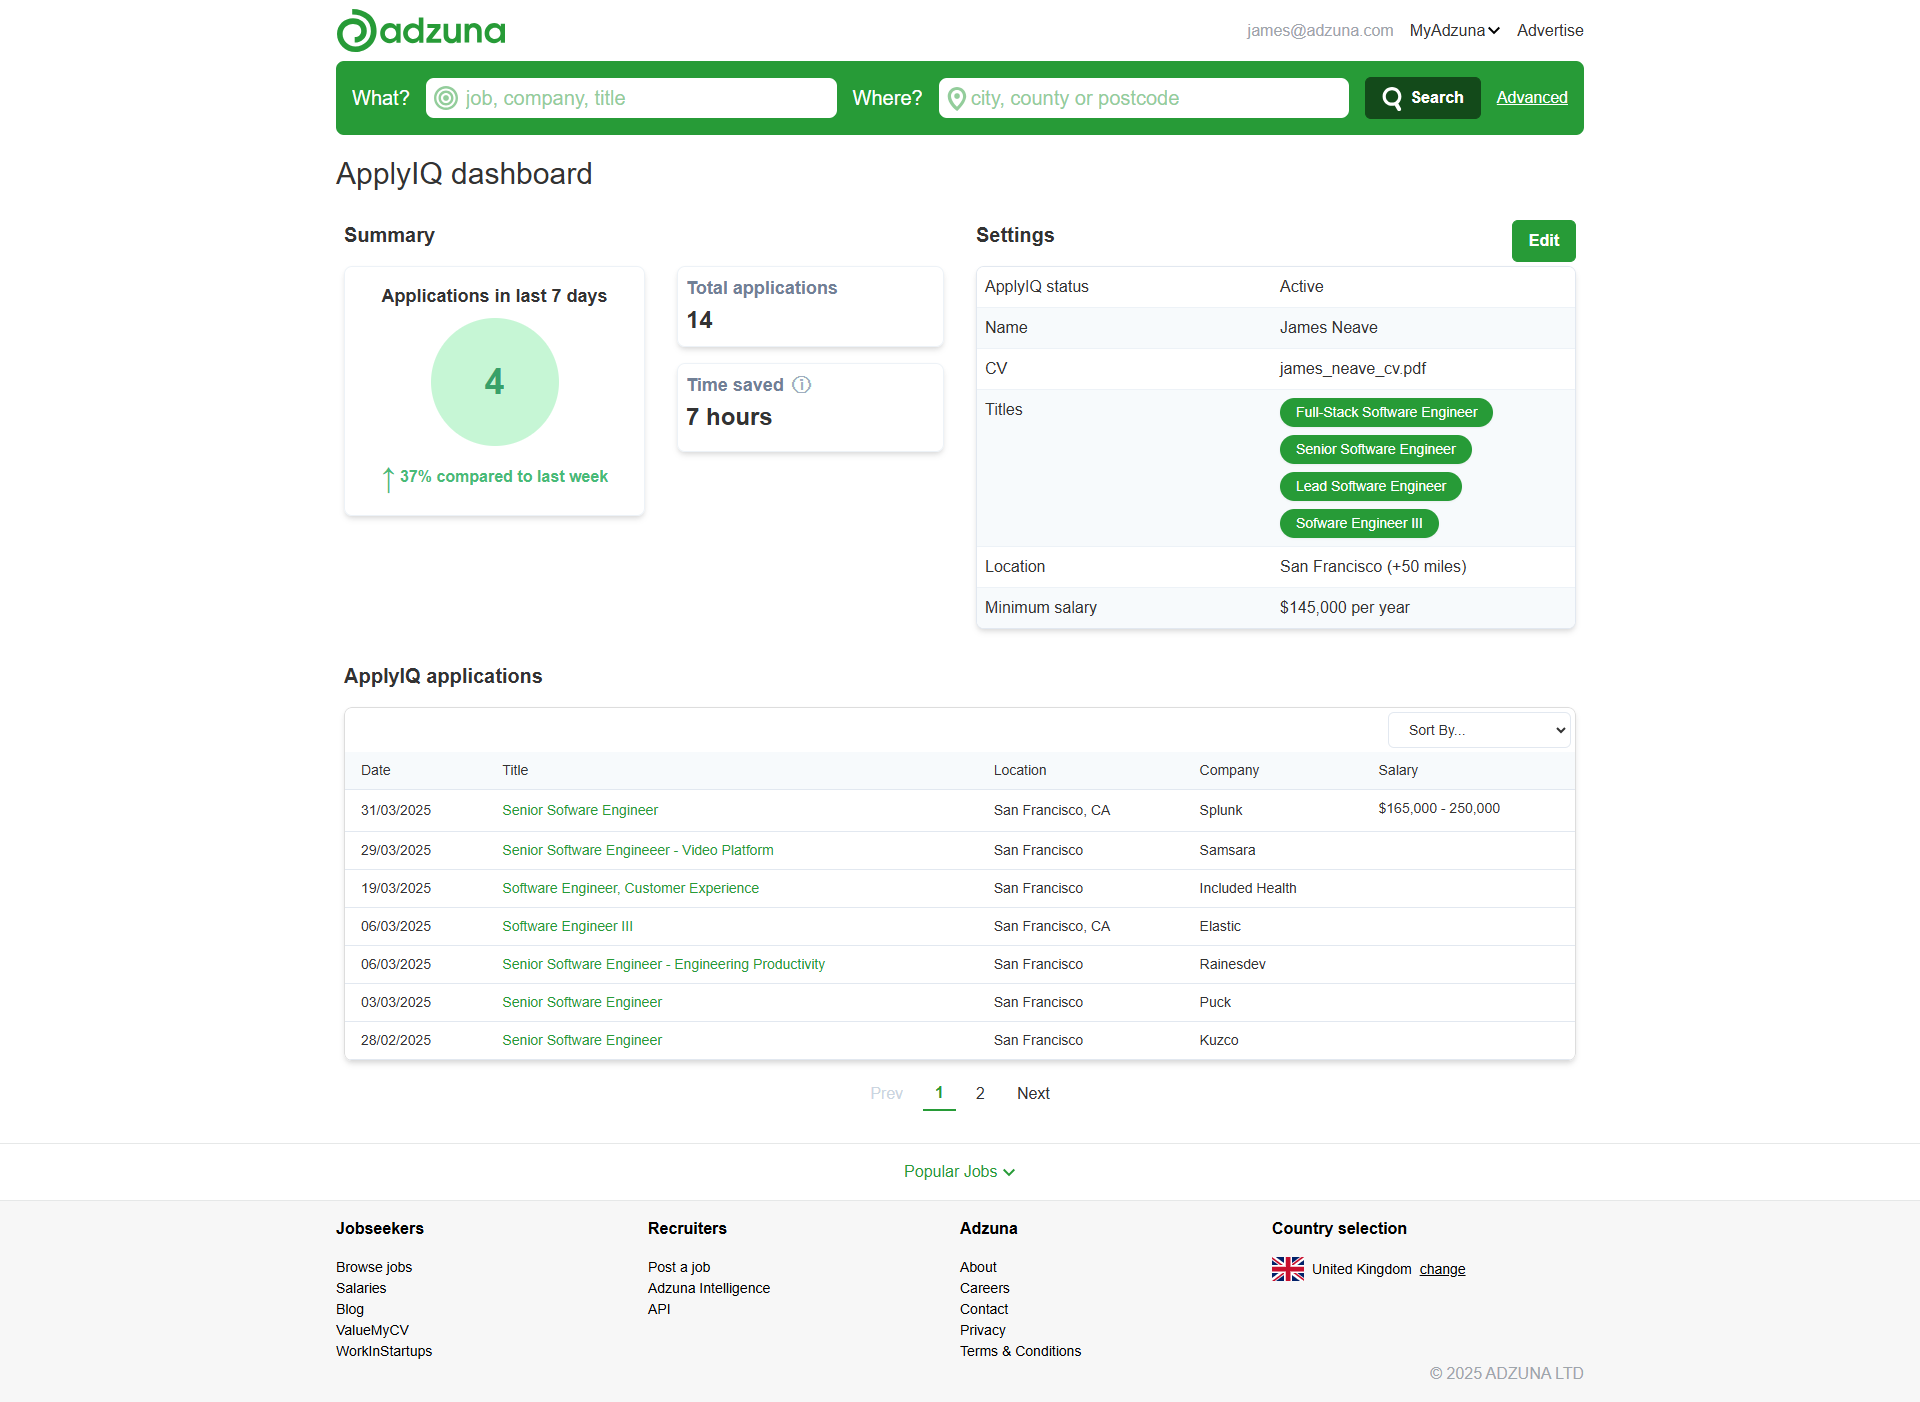Click the james@adzuna.com email text
Image resolution: width=1920 pixels, height=1402 pixels.
1320,30
